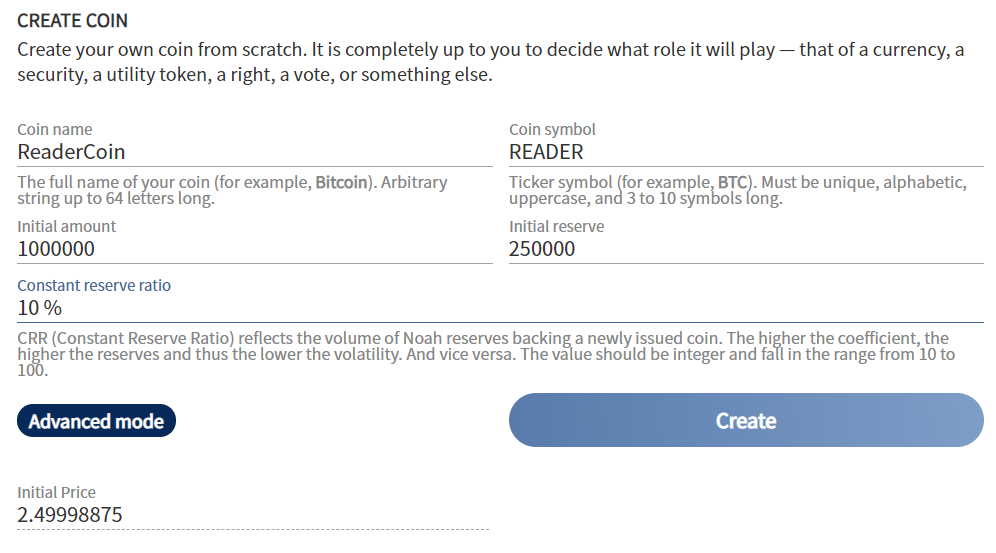Click the "Initial Price" label
This screenshot has height=553, width=996.
[56, 492]
